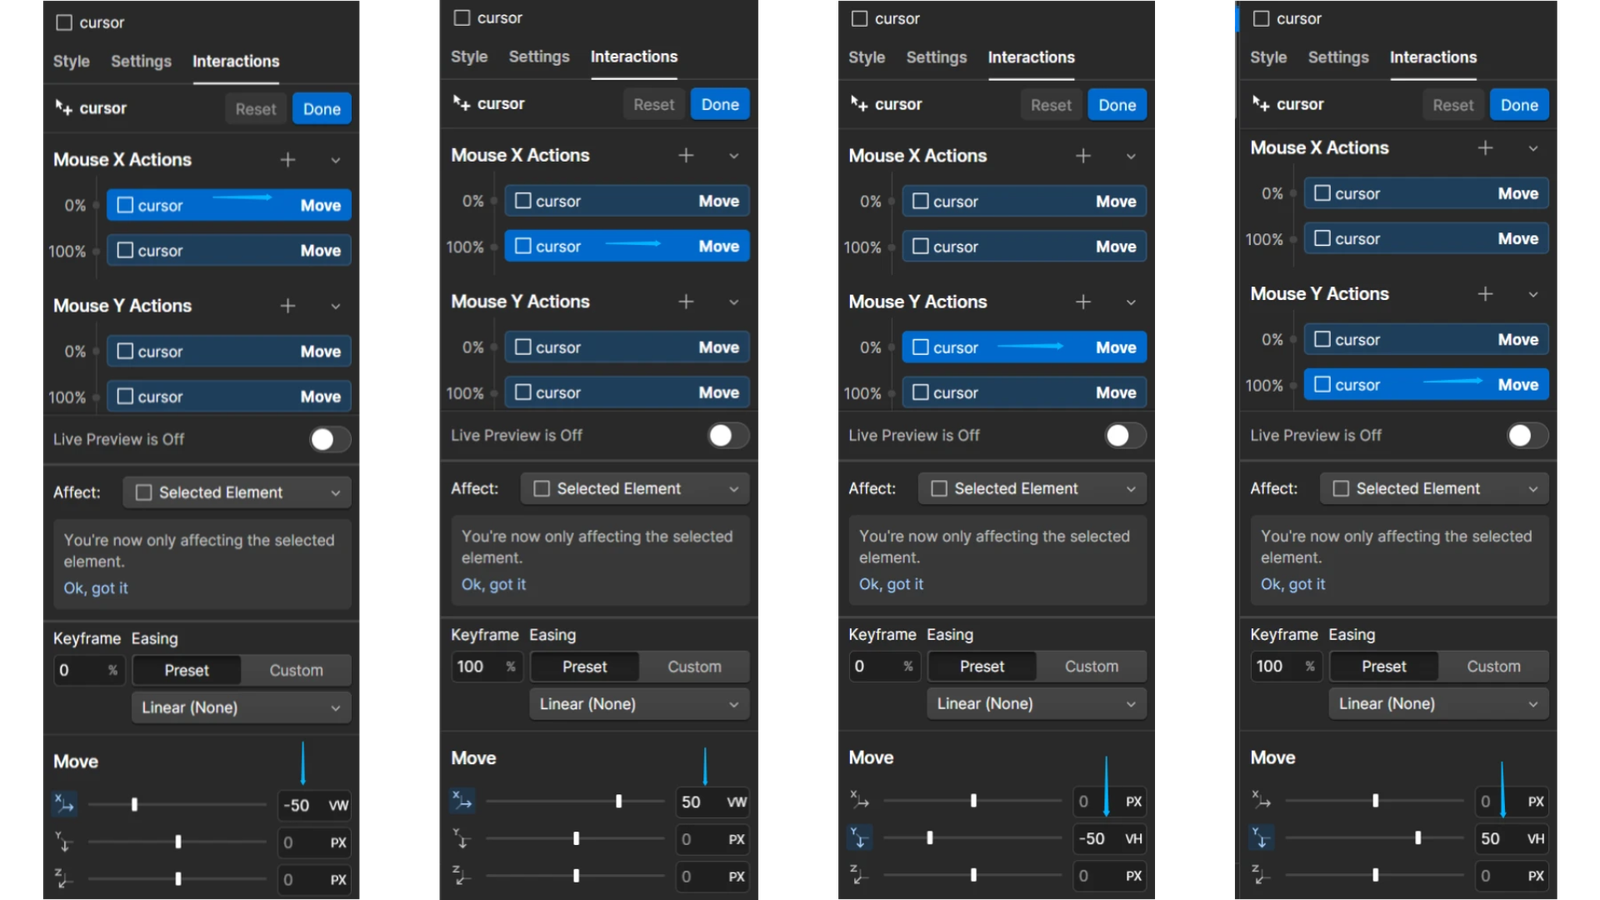The image size is (1600, 900).
Task: Click the keyframe percentage input field
Action: (x=88, y=670)
